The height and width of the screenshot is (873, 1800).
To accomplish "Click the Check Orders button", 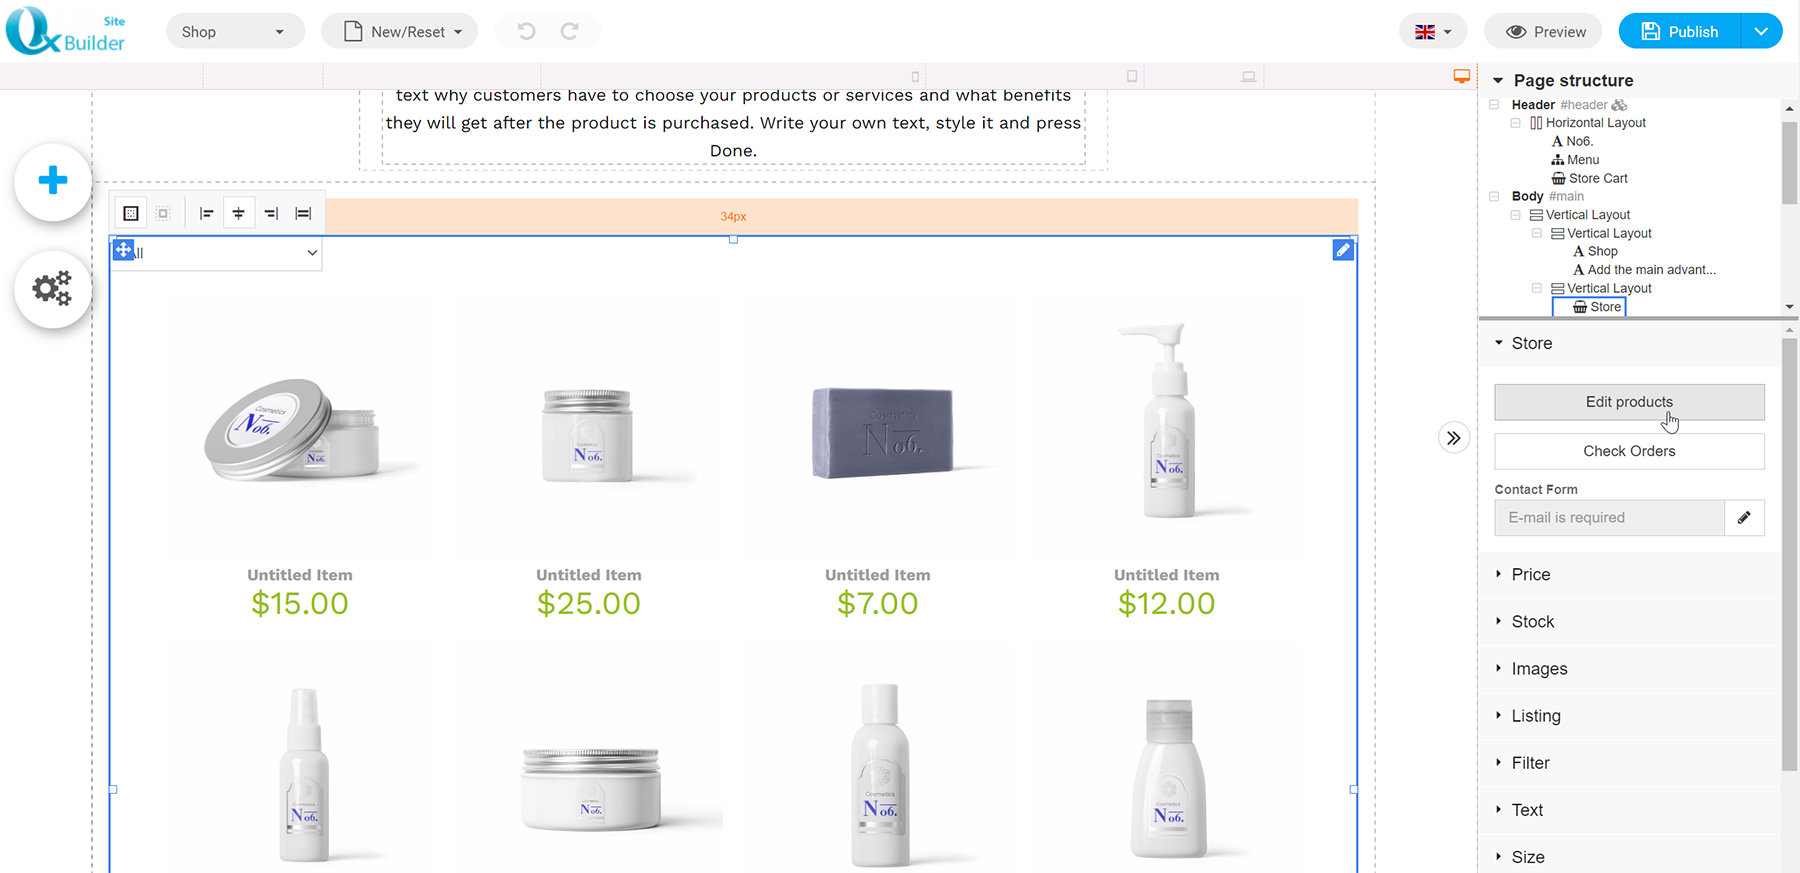I will [1629, 451].
